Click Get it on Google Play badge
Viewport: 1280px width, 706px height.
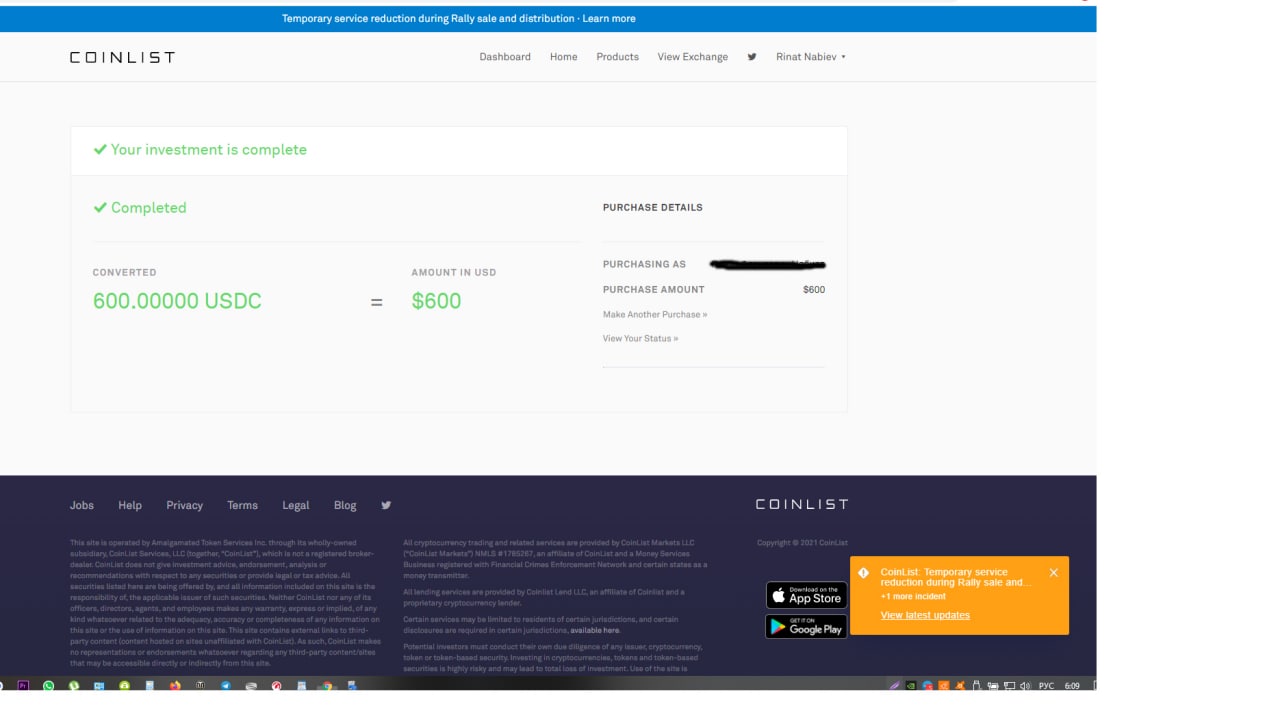click(806, 626)
